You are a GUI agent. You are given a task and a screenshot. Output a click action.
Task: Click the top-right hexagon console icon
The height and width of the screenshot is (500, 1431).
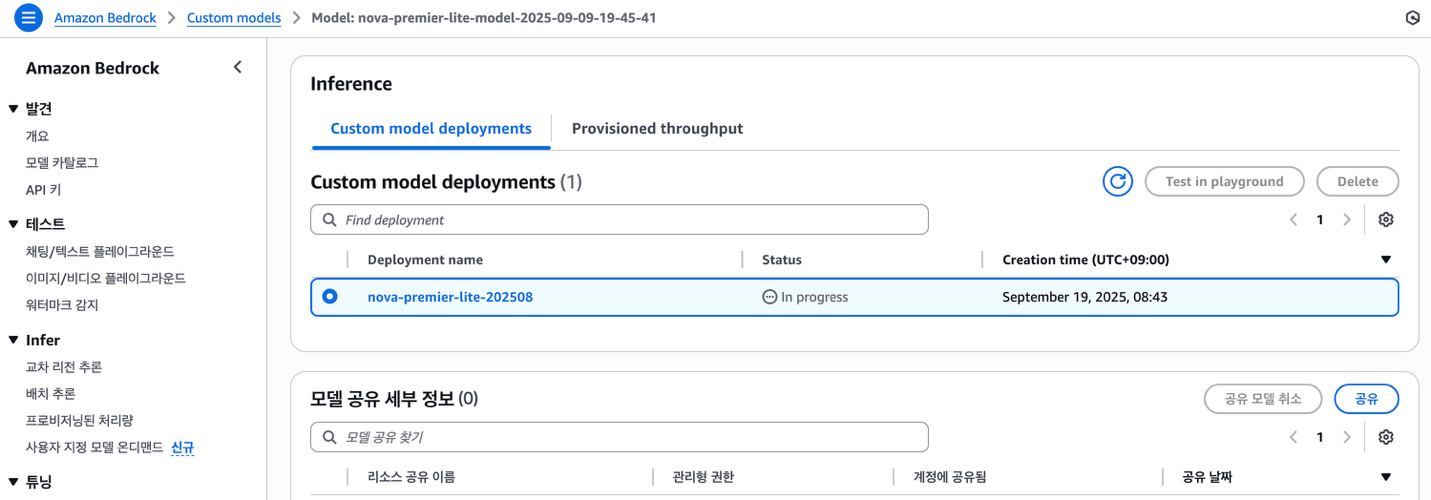coord(1412,18)
